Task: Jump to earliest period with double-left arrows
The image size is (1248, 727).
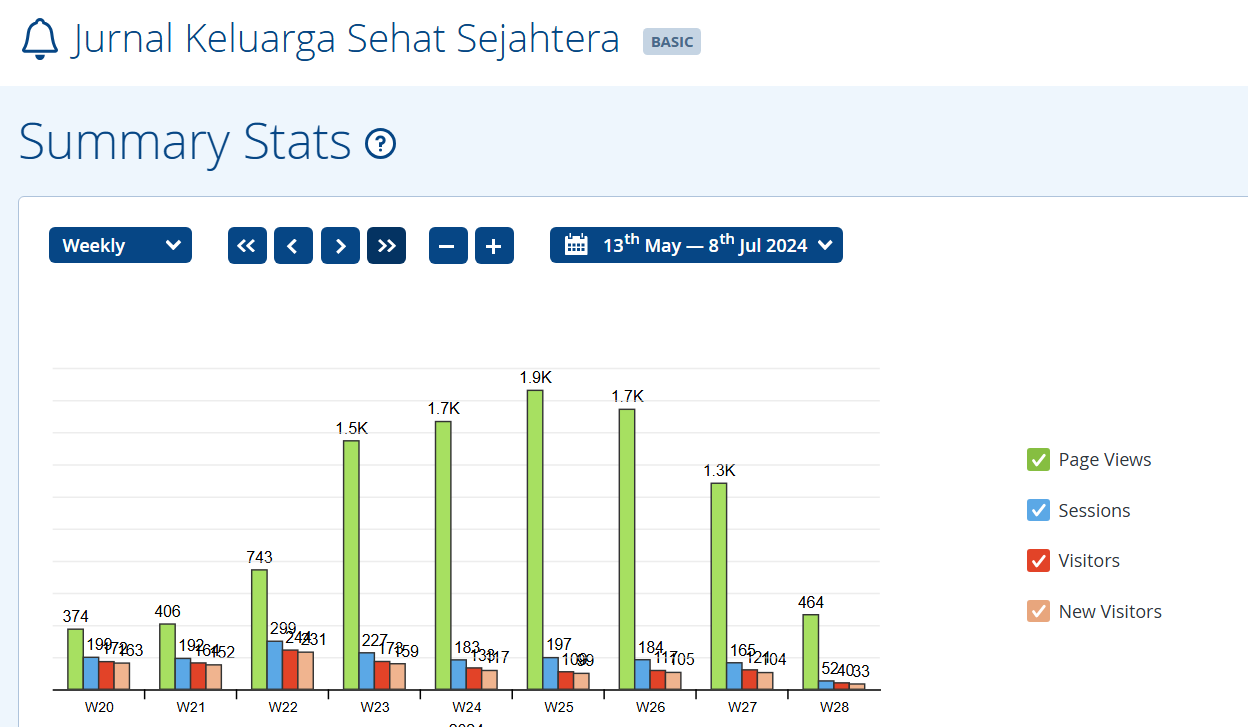Action: click(x=247, y=246)
